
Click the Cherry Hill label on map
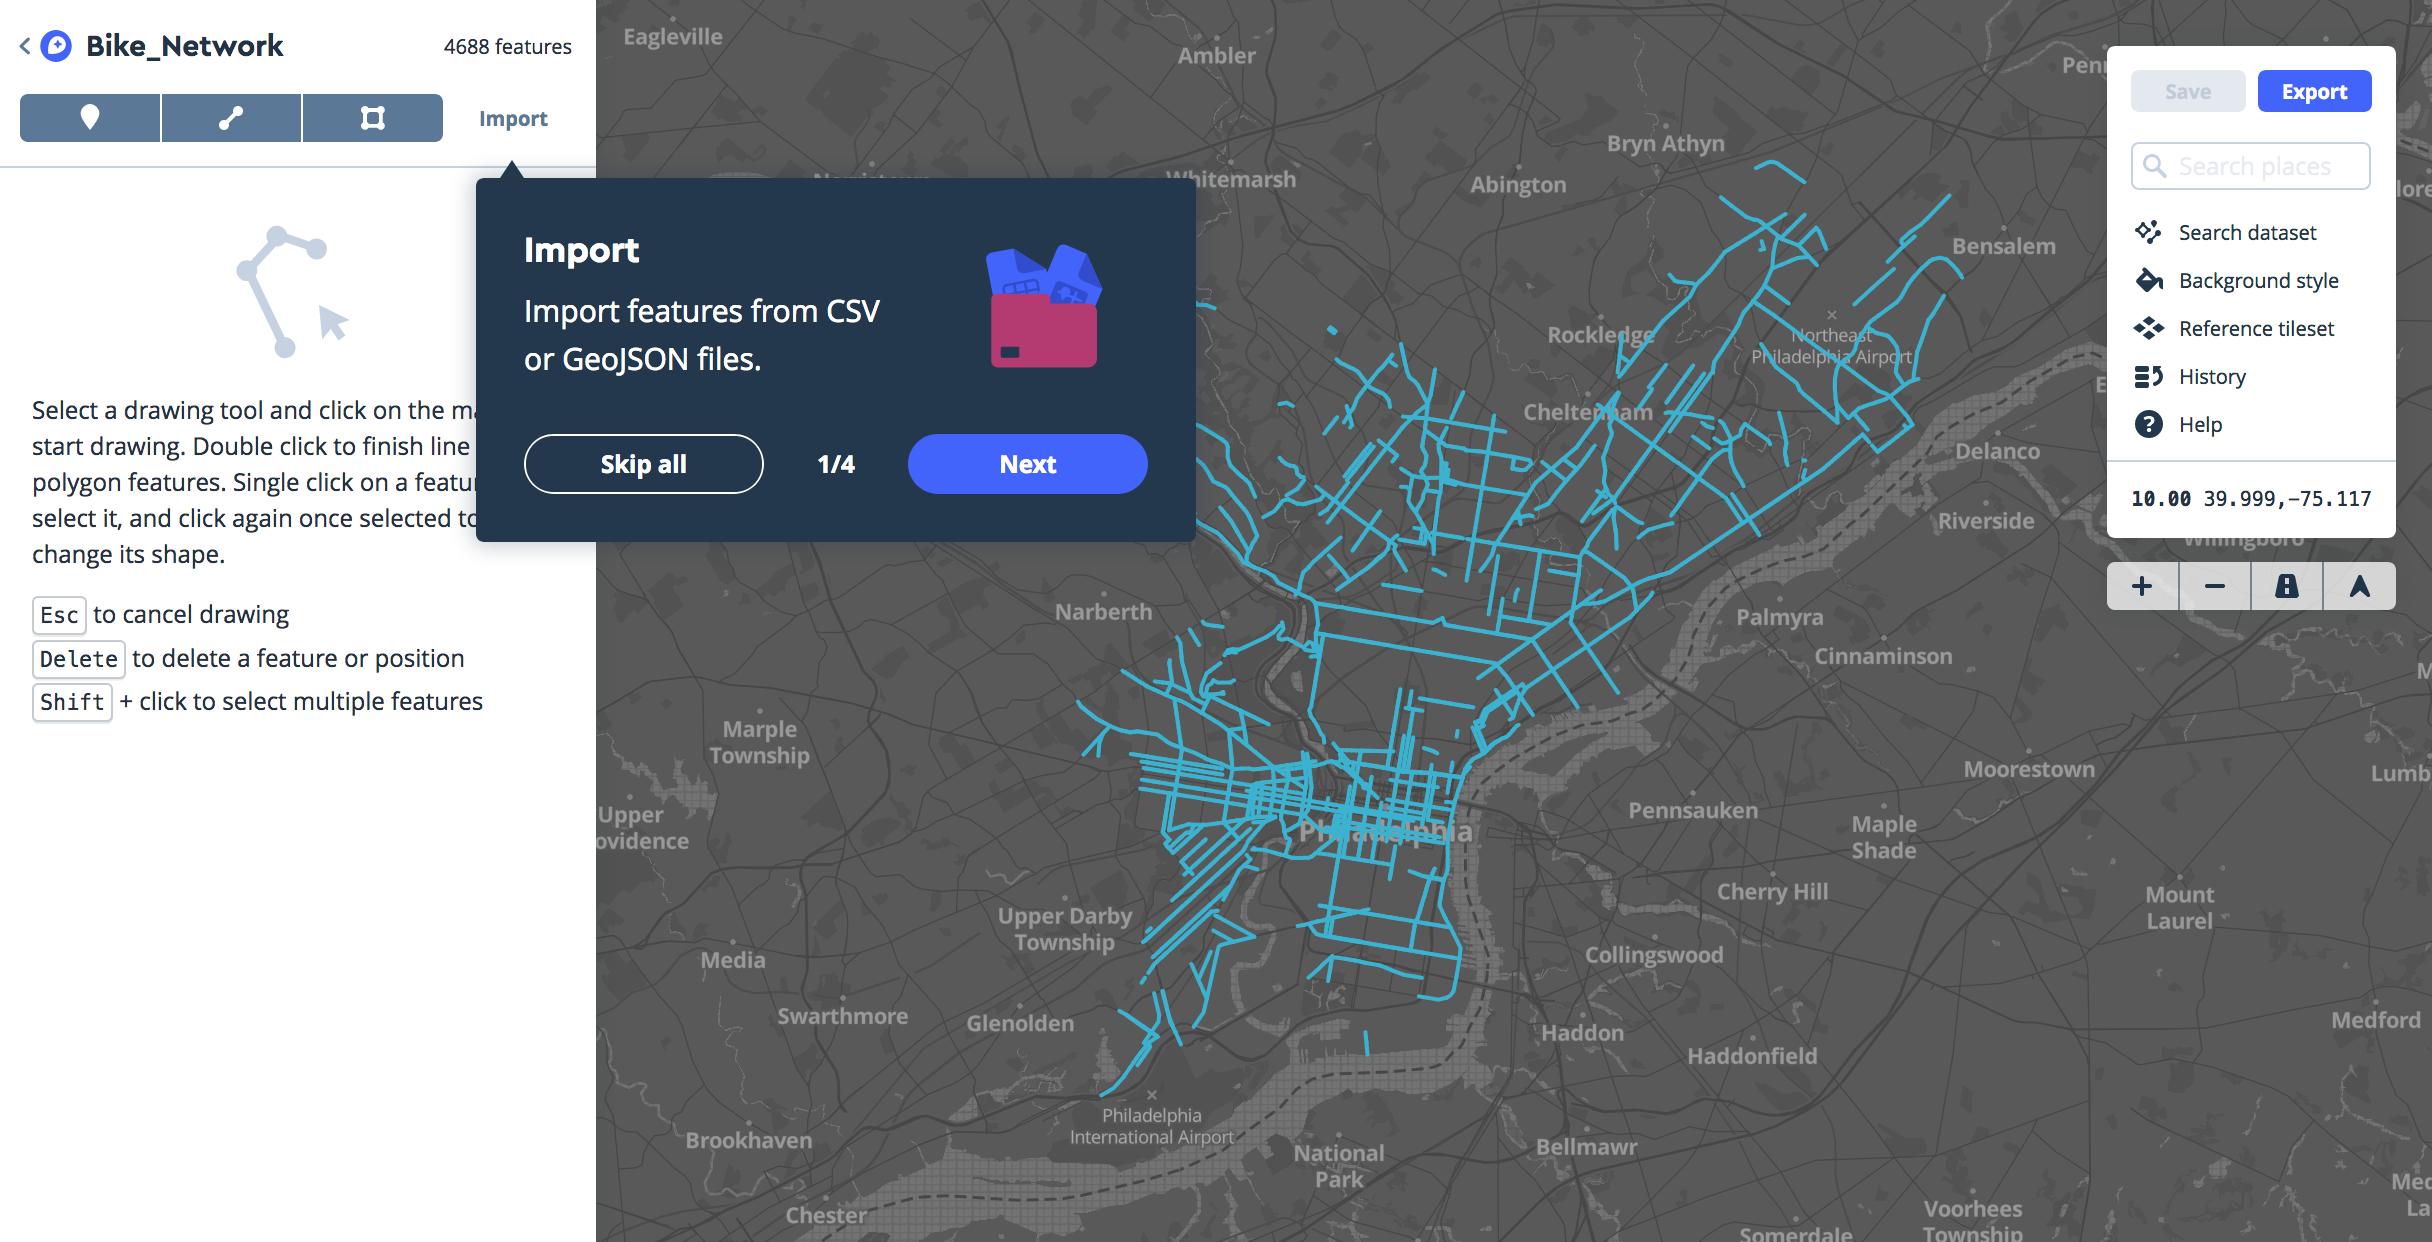[x=1772, y=891]
